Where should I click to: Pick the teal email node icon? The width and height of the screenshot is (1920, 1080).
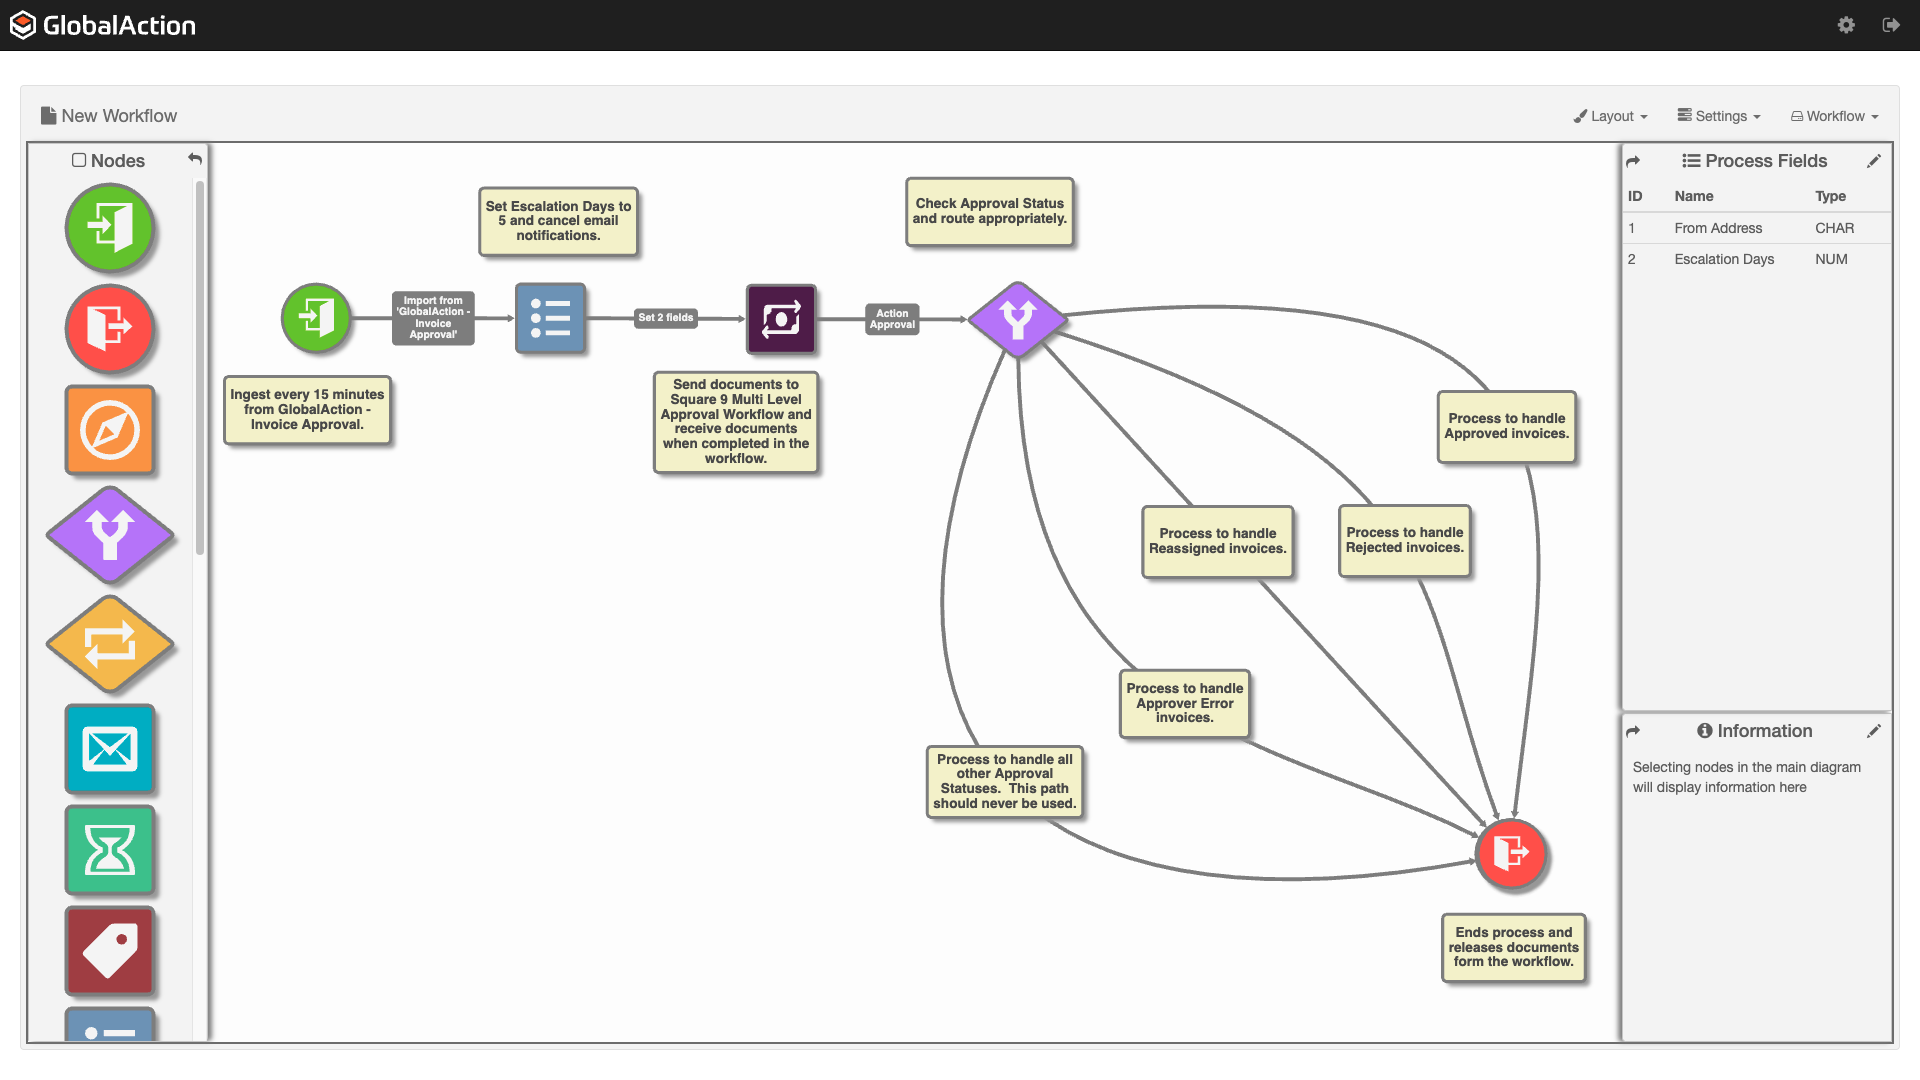click(109, 748)
